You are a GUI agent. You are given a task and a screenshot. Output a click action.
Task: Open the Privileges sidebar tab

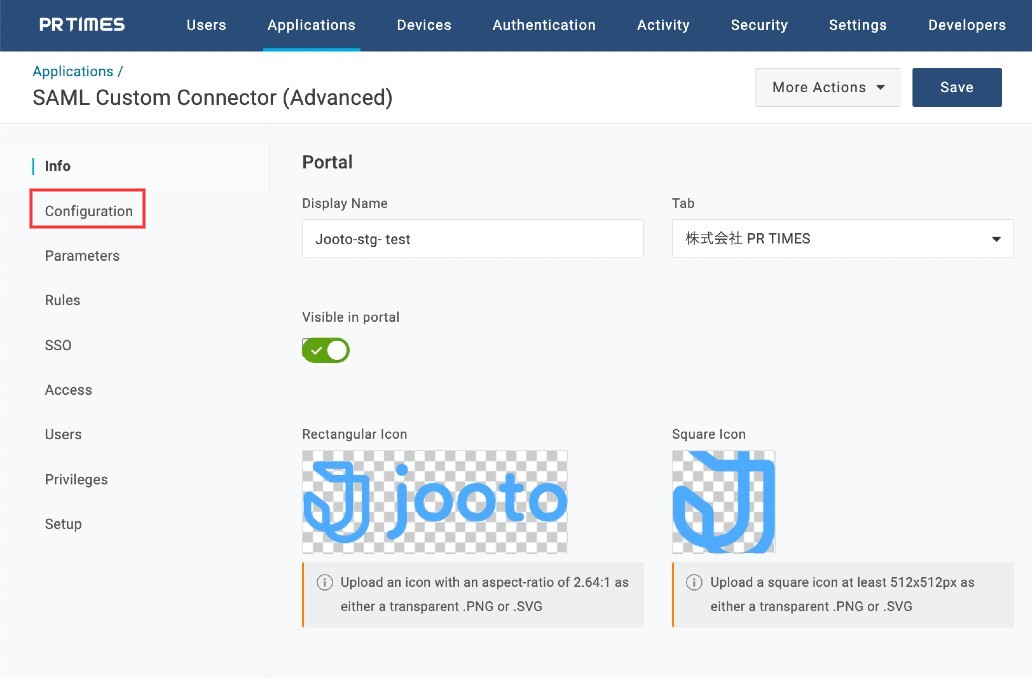[76, 479]
